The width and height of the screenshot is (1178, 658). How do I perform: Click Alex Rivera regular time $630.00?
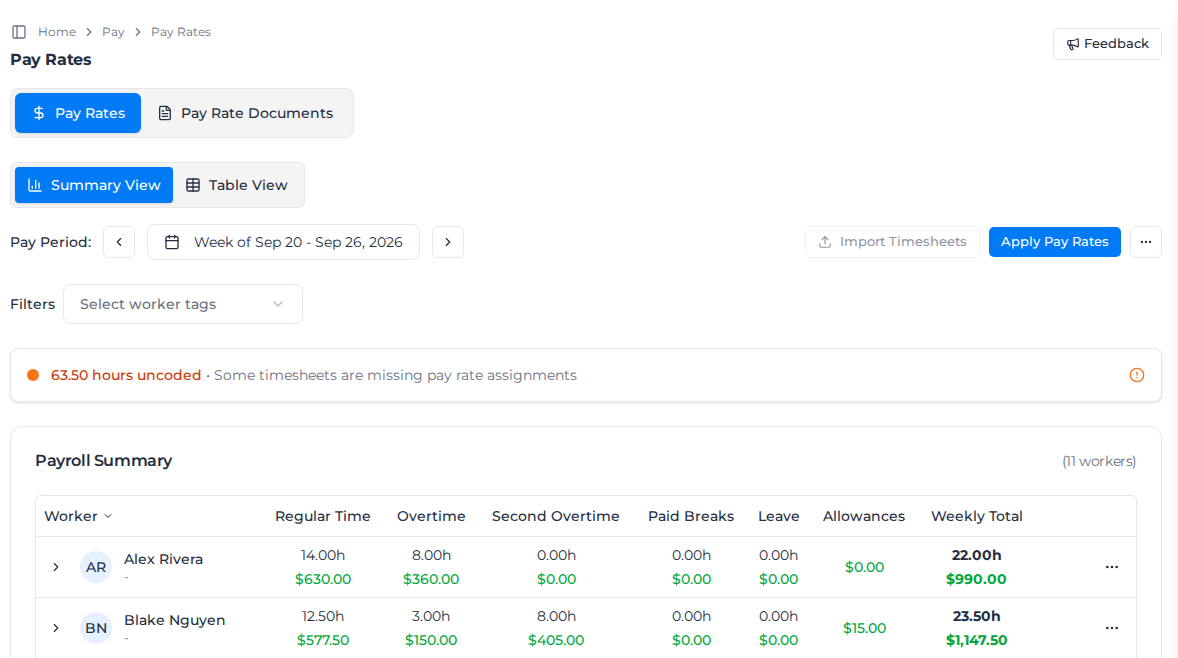point(323,579)
